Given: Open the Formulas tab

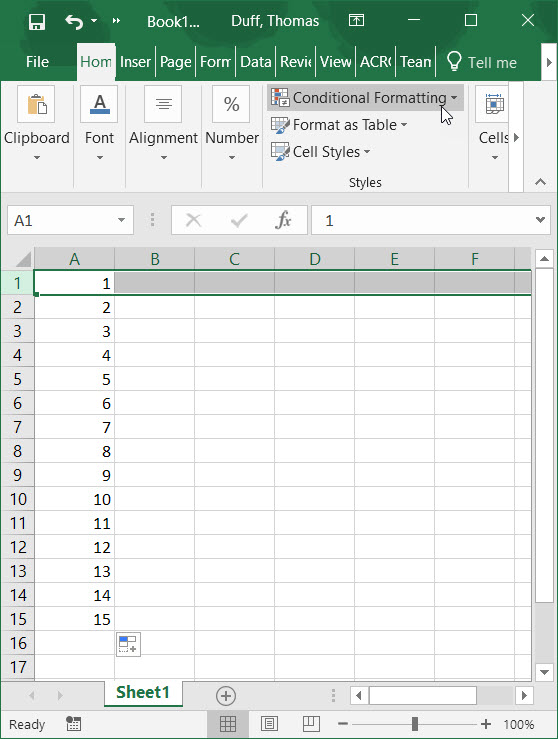Looking at the screenshot, I should [x=215, y=62].
